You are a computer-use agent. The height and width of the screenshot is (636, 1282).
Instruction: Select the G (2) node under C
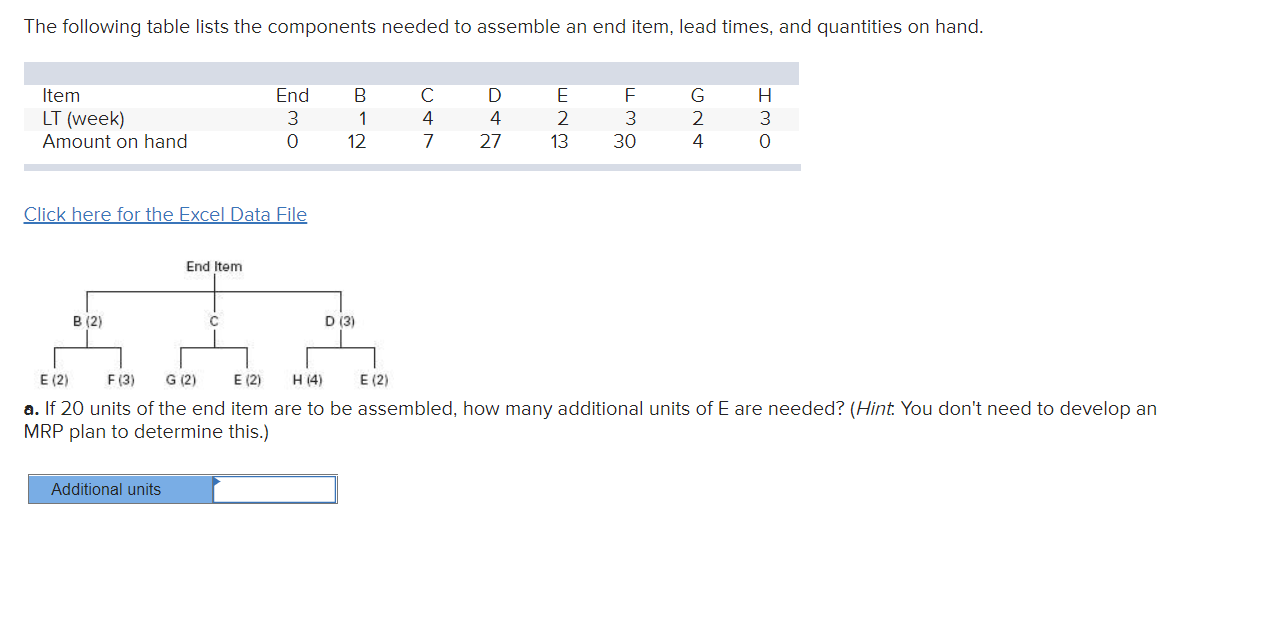(x=181, y=380)
